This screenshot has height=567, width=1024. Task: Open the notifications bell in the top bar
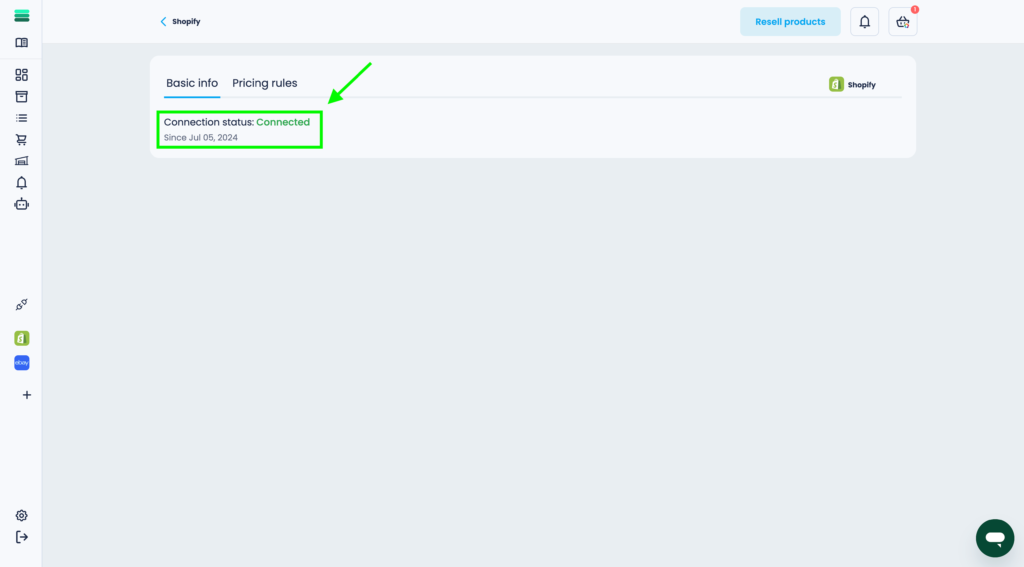pyautogui.click(x=864, y=22)
